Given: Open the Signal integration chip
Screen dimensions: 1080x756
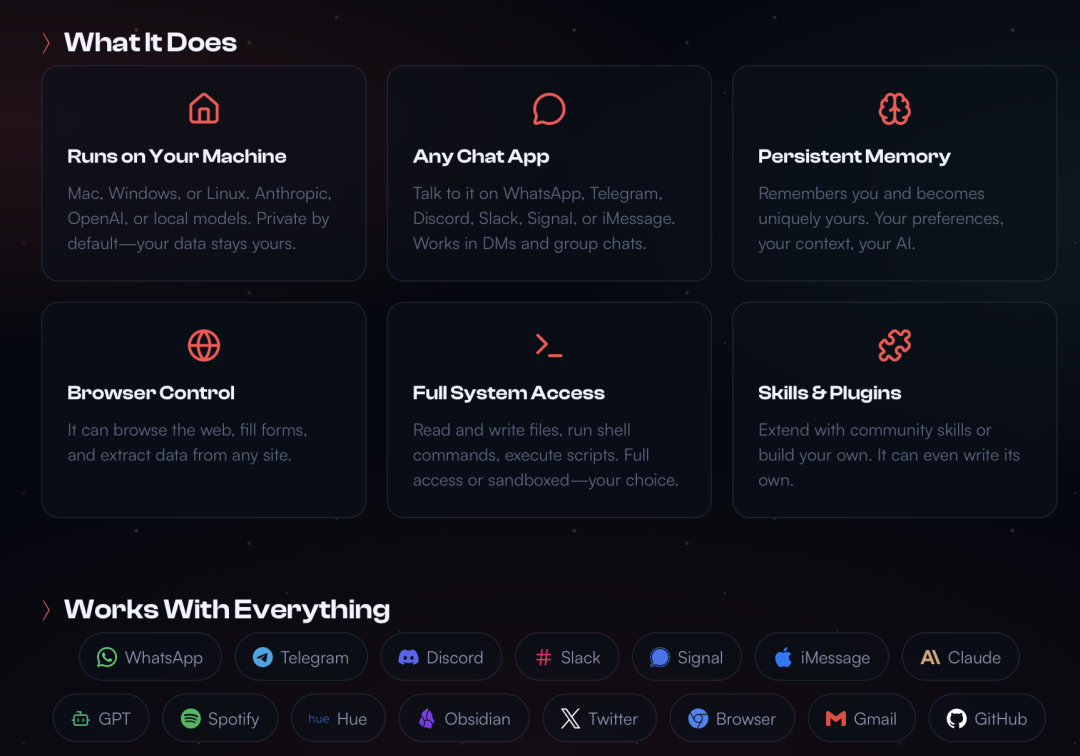Looking at the screenshot, I should (686, 657).
